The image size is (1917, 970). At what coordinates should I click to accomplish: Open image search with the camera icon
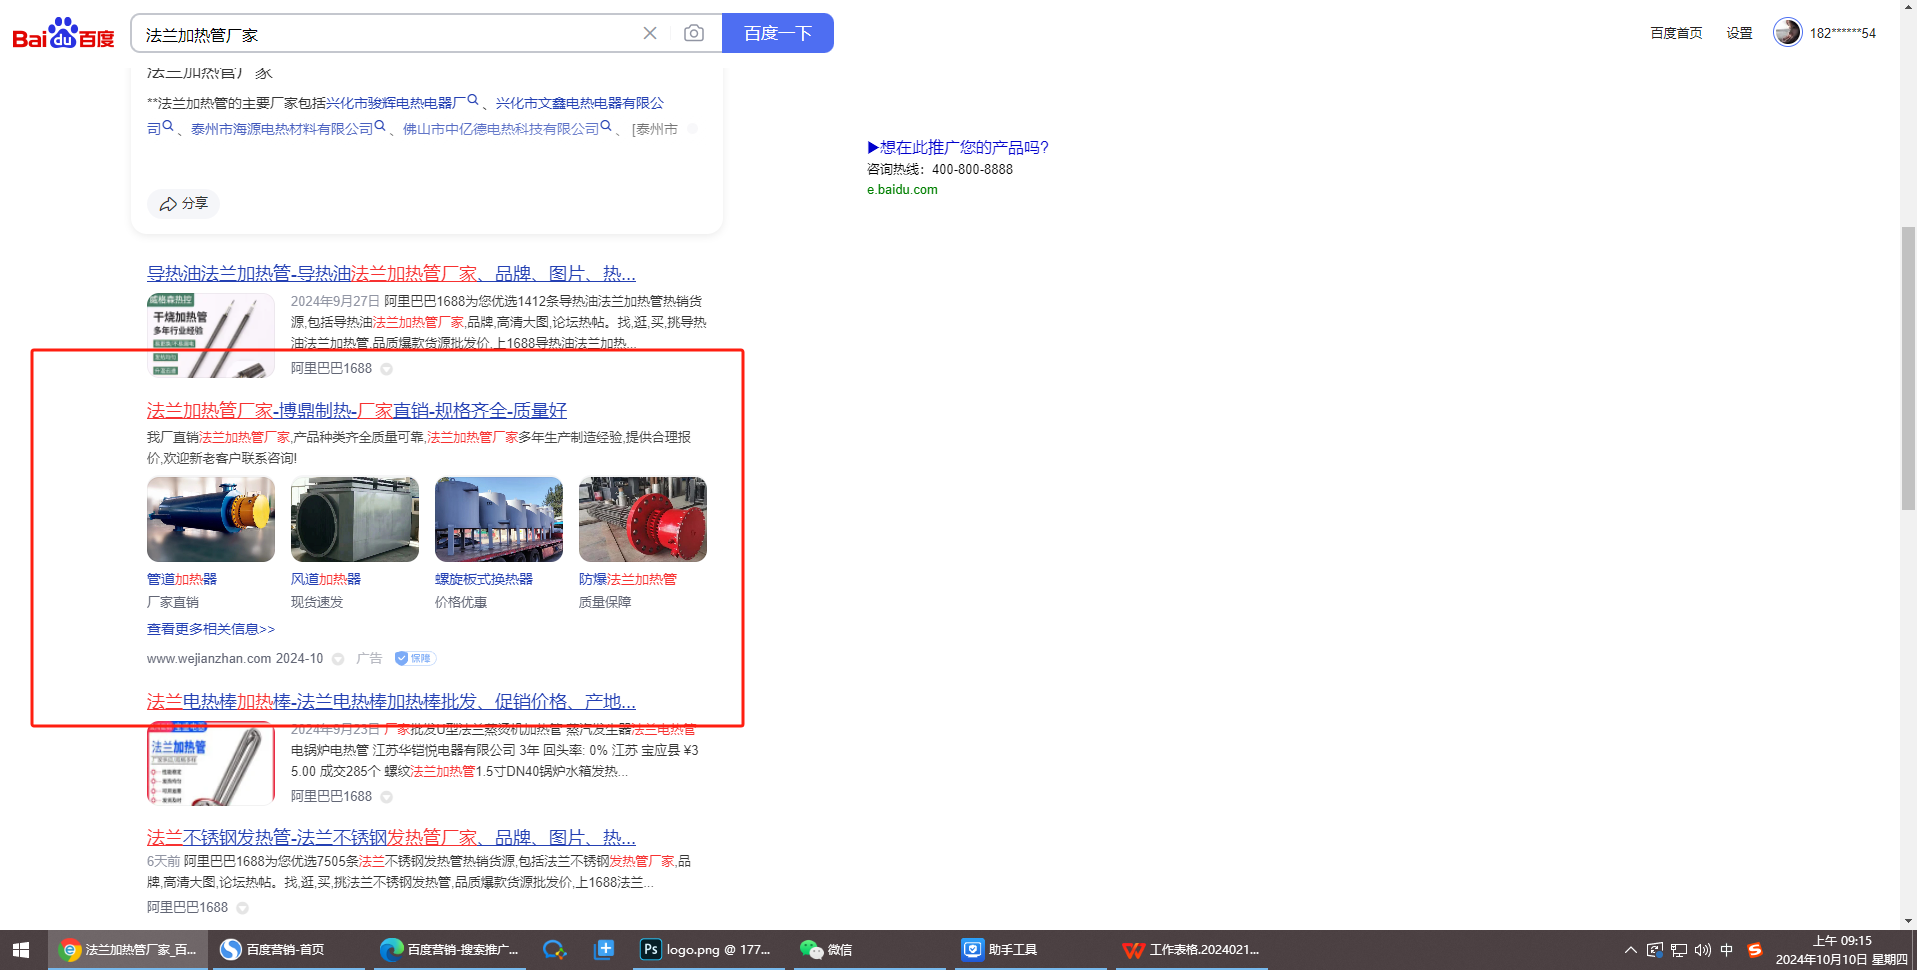pyautogui.click(x=694, y=33)
